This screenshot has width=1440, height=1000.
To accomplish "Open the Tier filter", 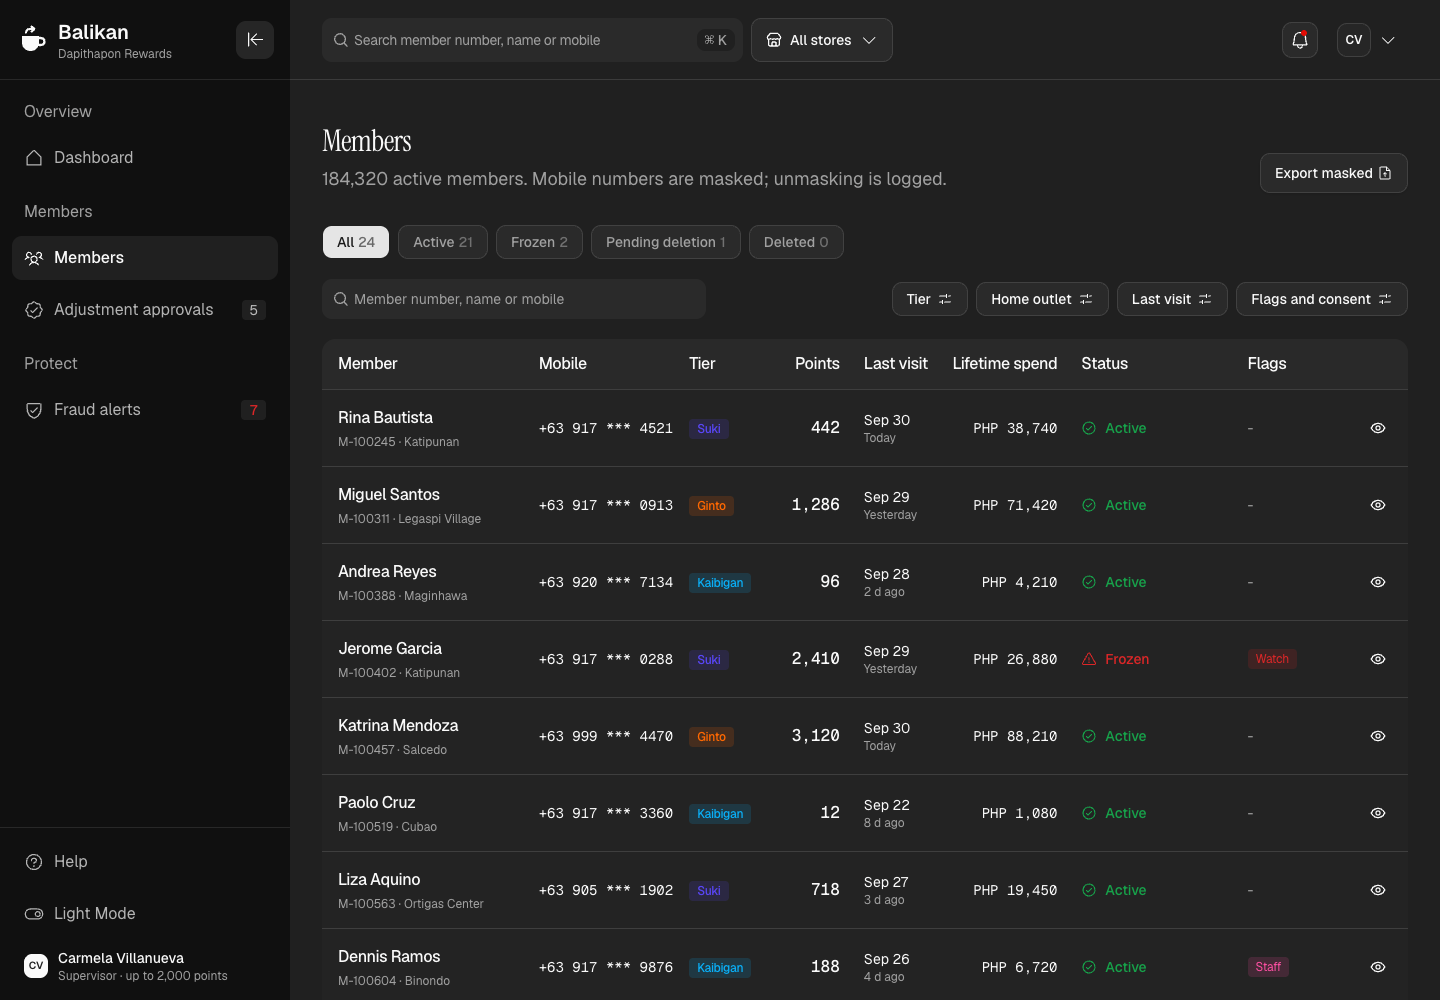I will 929,299.
